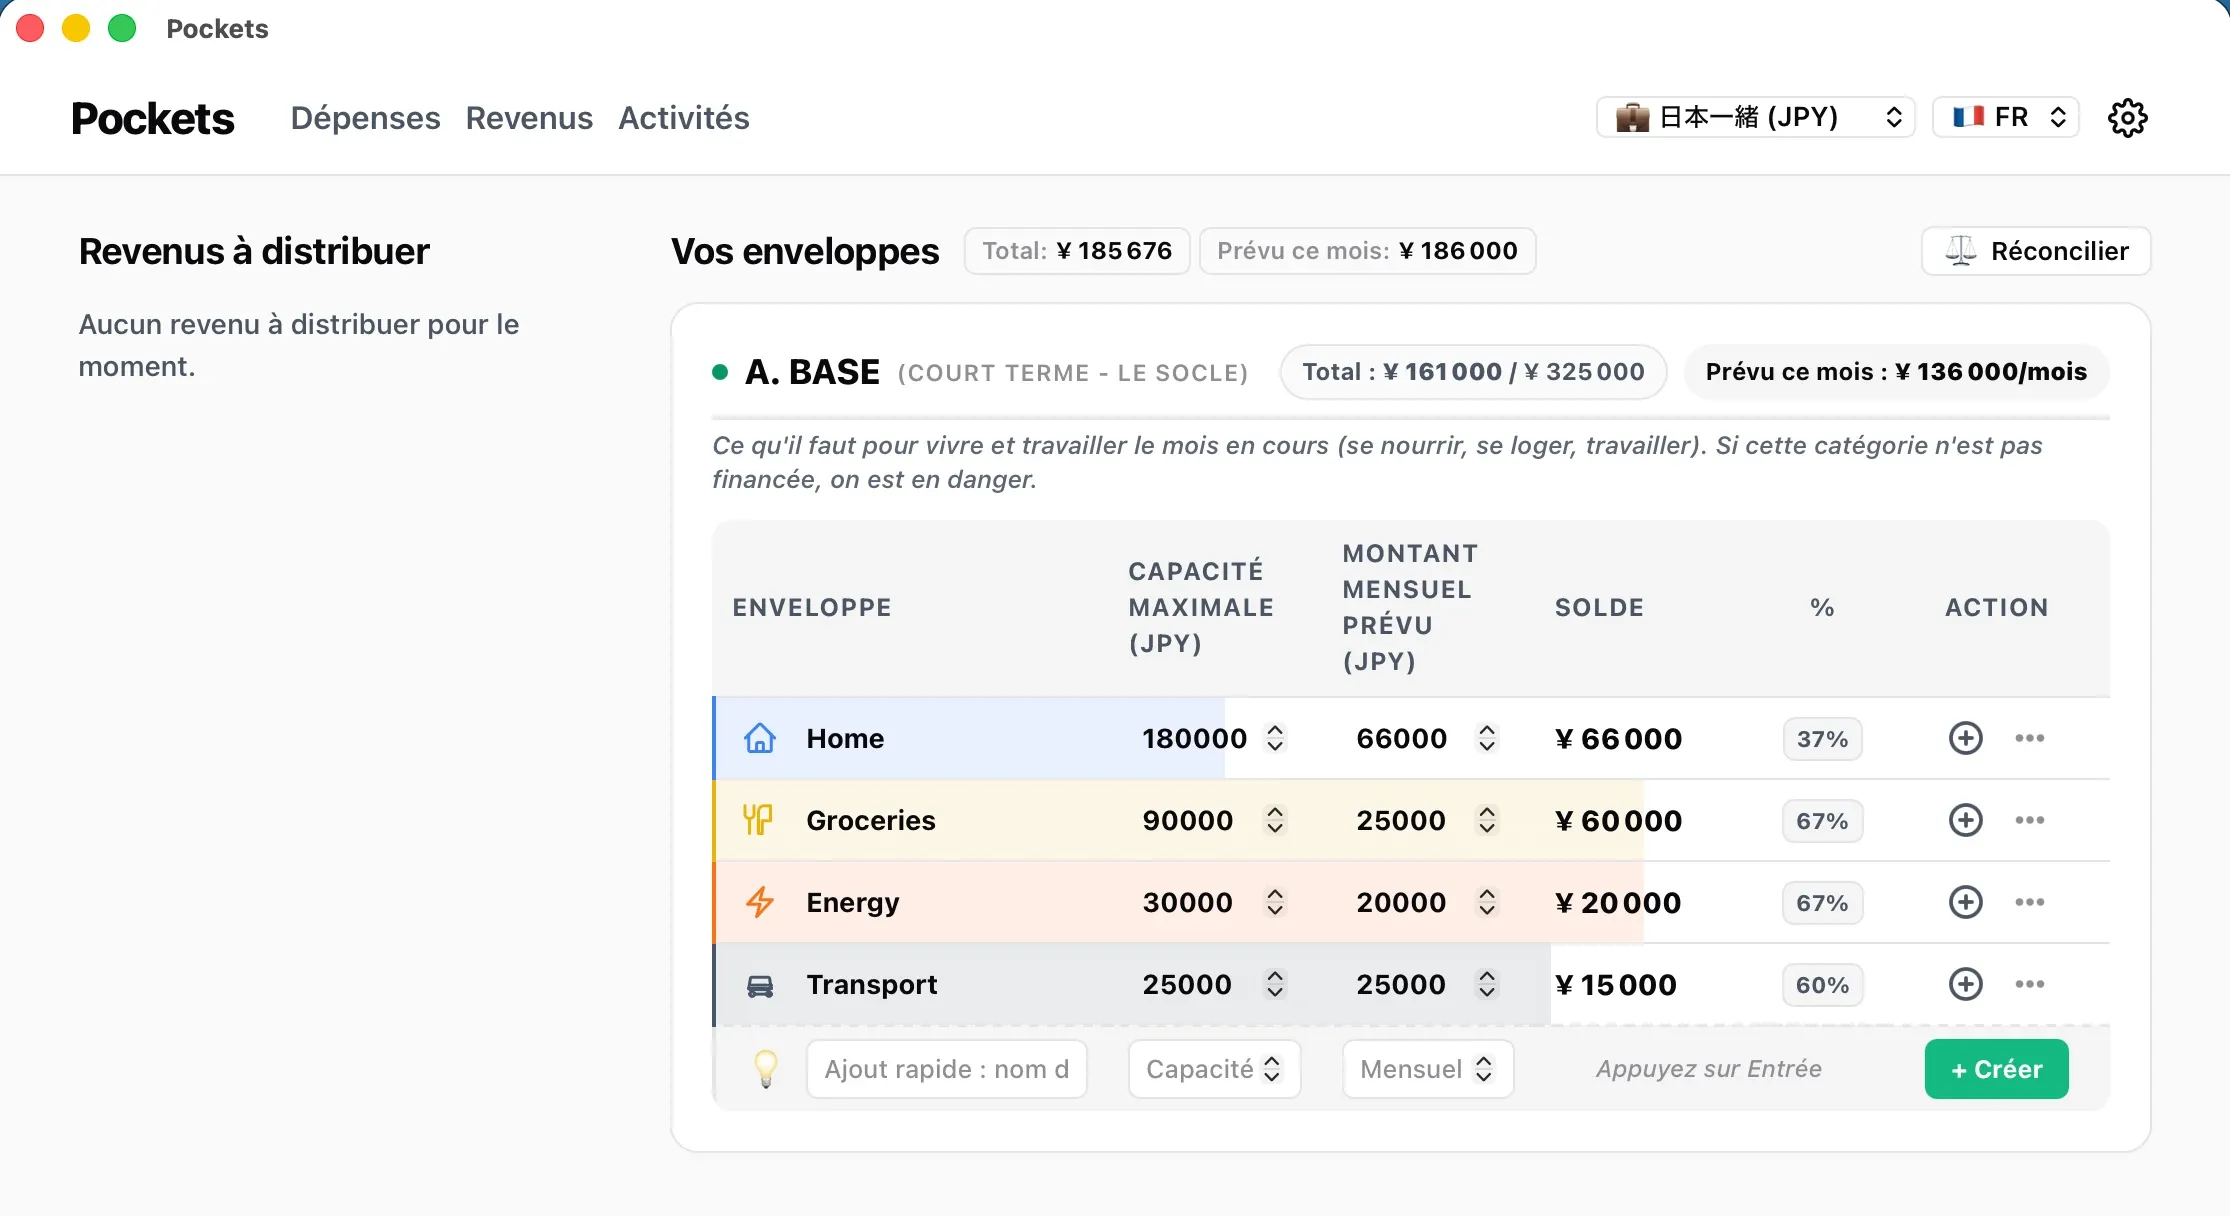Click the Groceries fork and knife icon
Image resolution: width=2230 pixels, height=1216 pixels.
pos(758,820)
